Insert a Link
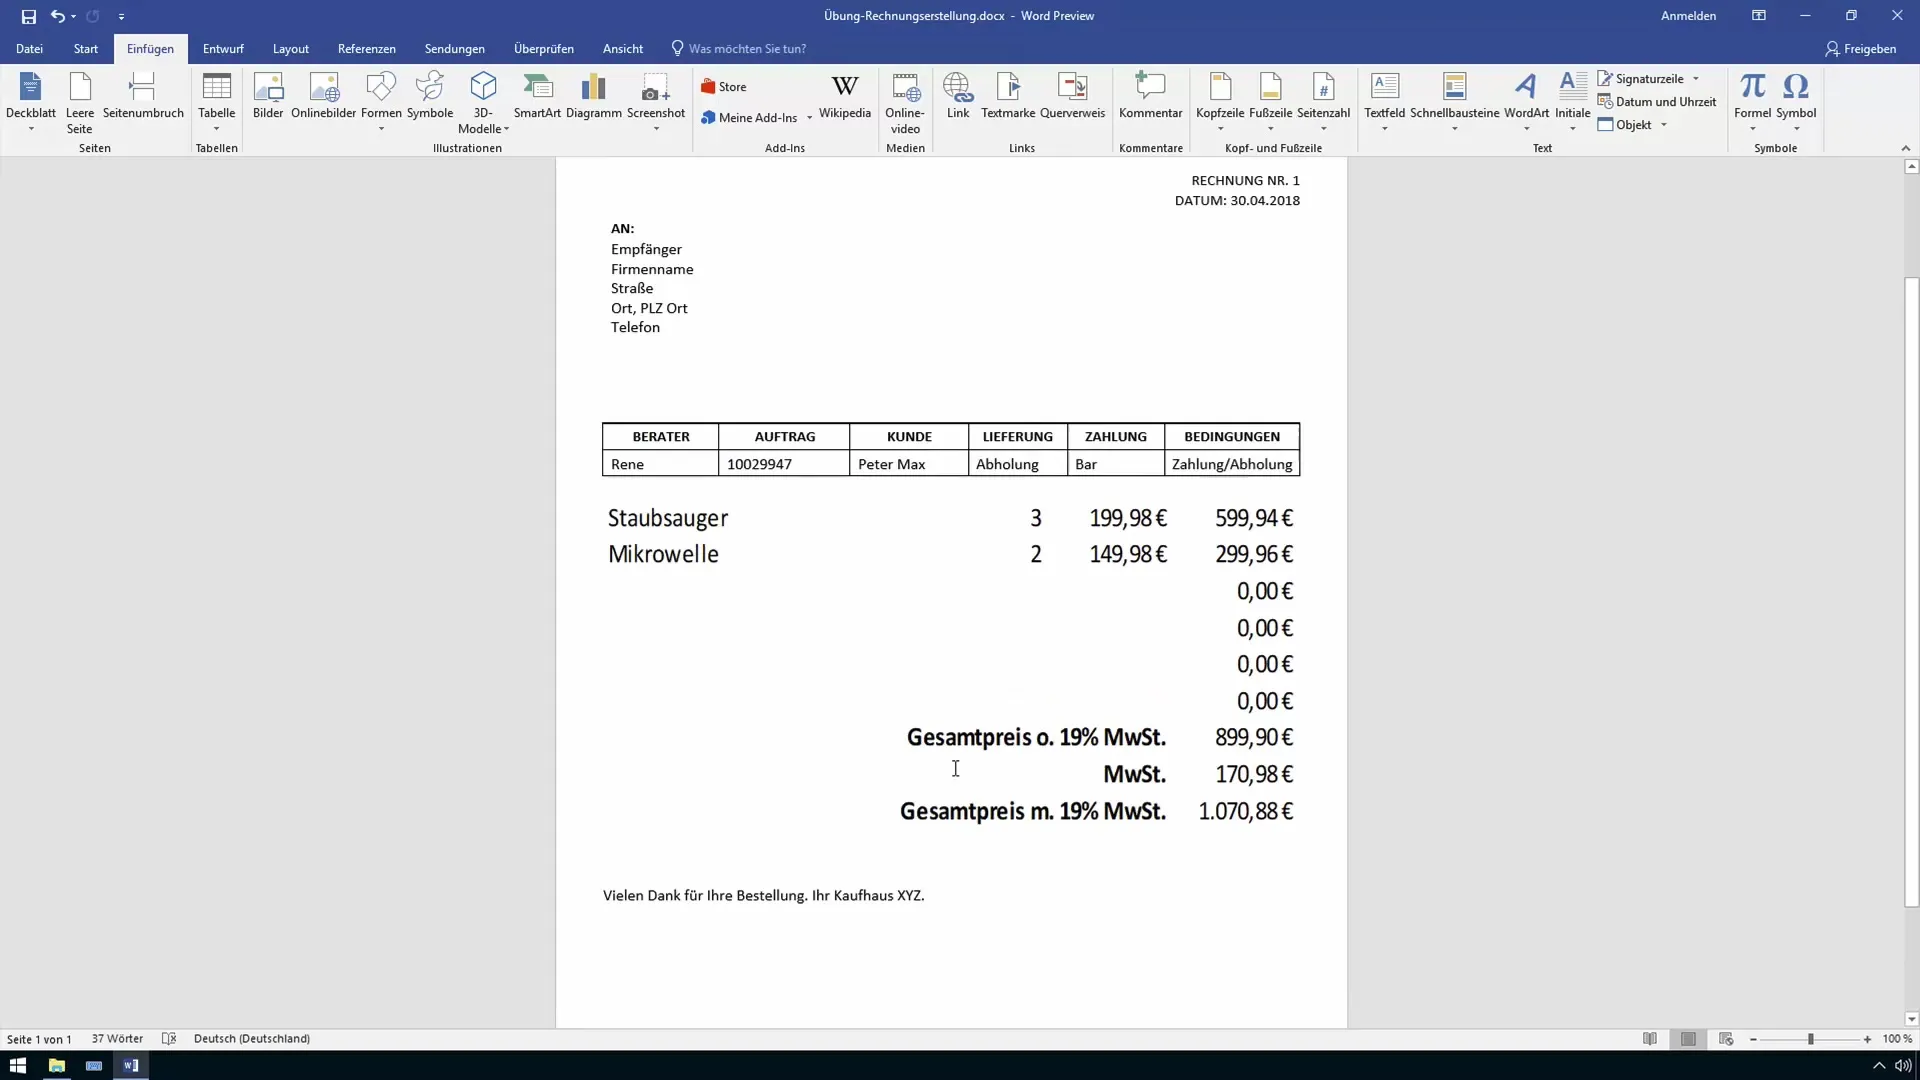The width and height of the screenshot is (1920, 1080). (x=958, y=97)
